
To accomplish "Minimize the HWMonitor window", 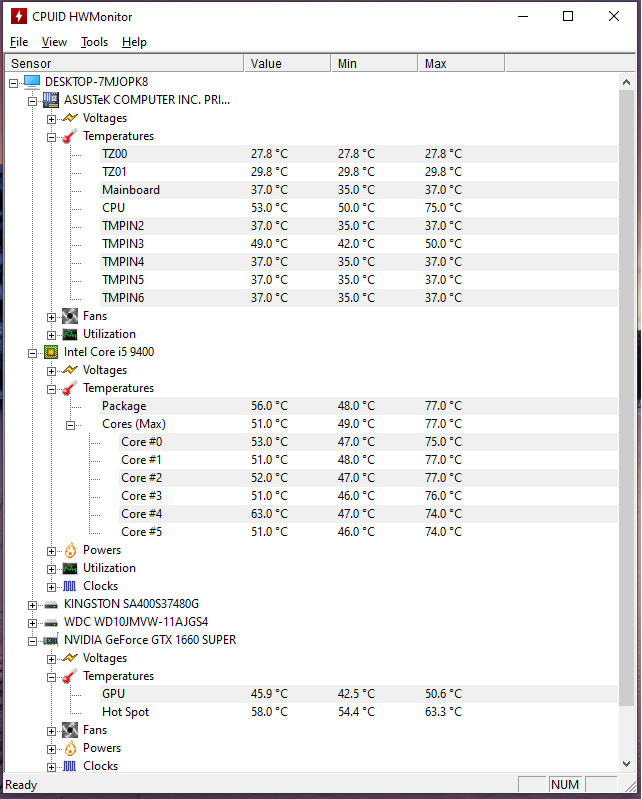I will (x=523, y=16).
